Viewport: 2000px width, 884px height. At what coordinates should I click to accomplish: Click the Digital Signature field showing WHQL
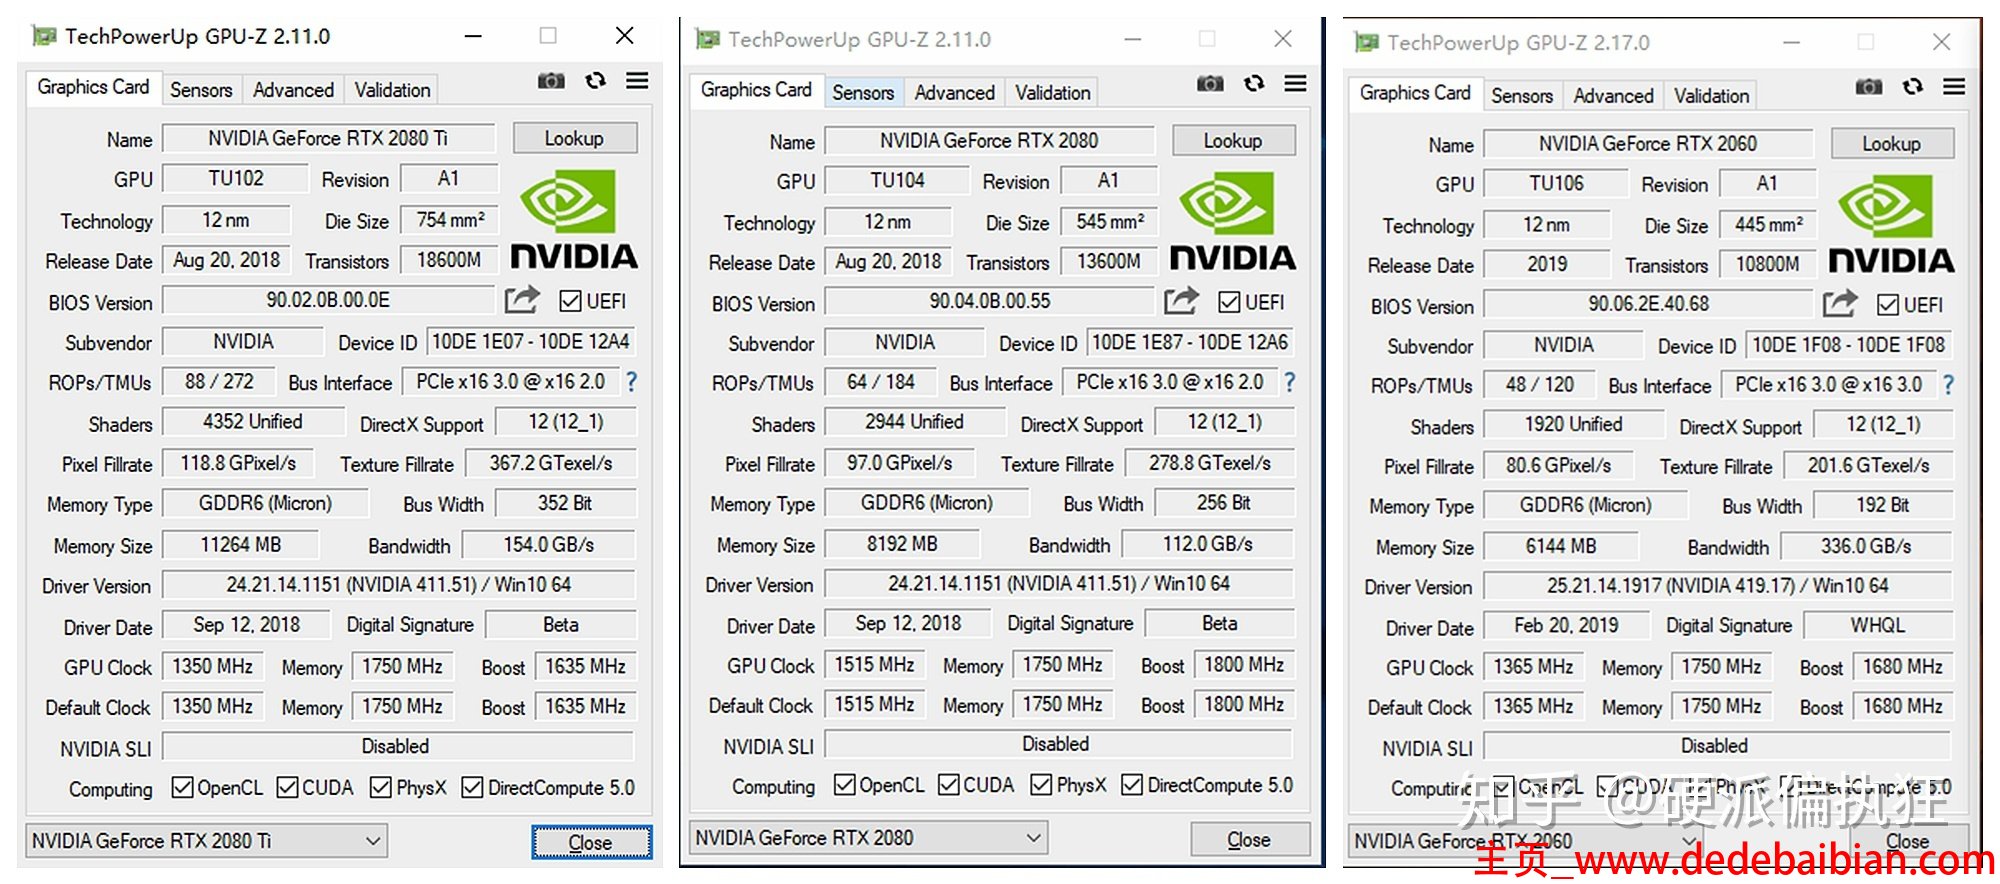pos(1877,626)
